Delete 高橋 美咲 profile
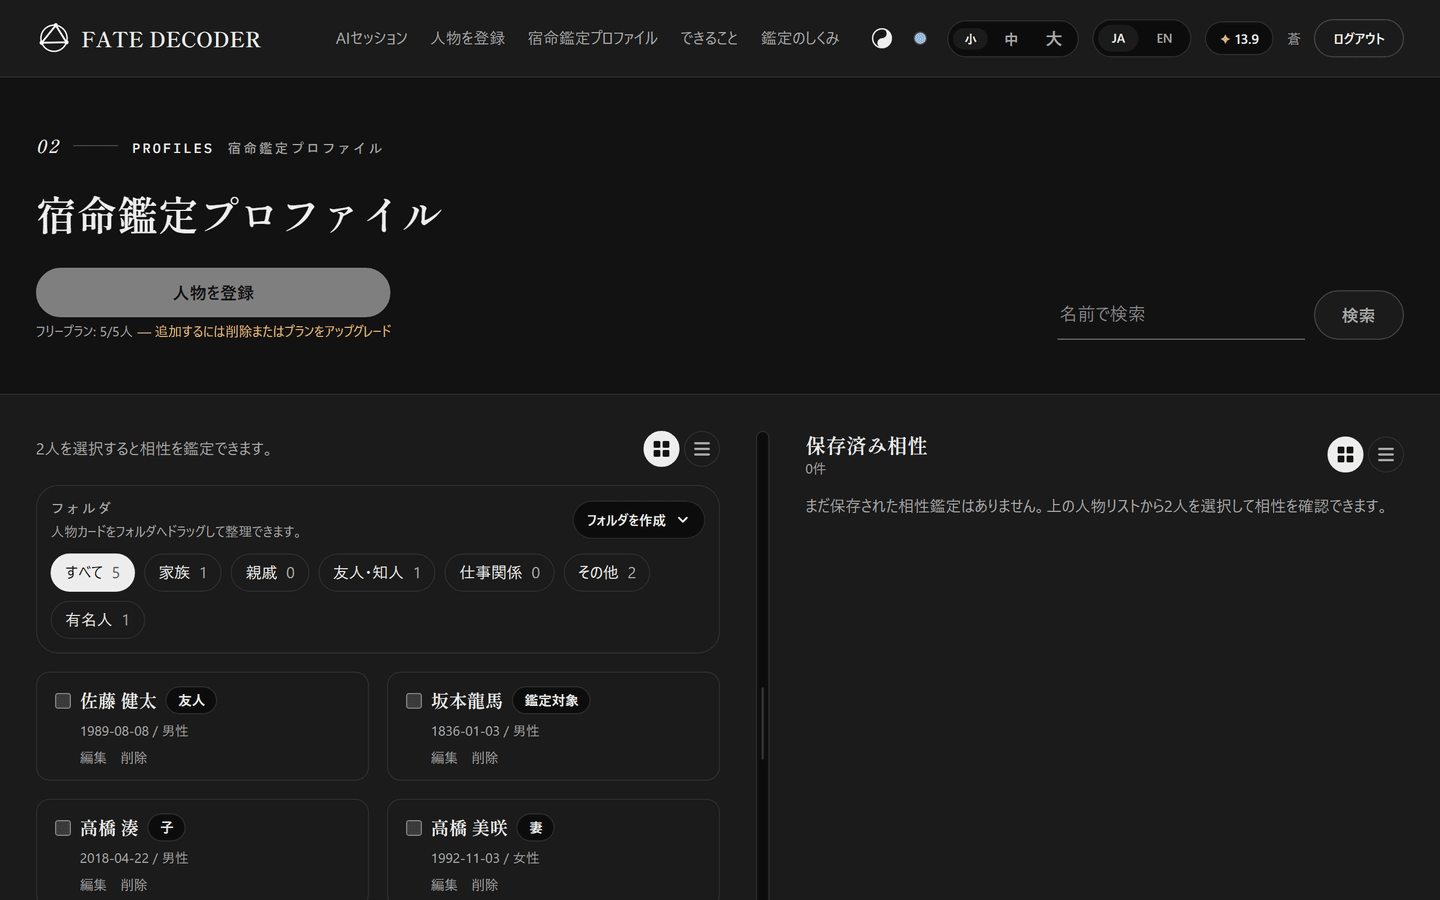This screenshot has width=1440, height=900. [485, 885]
